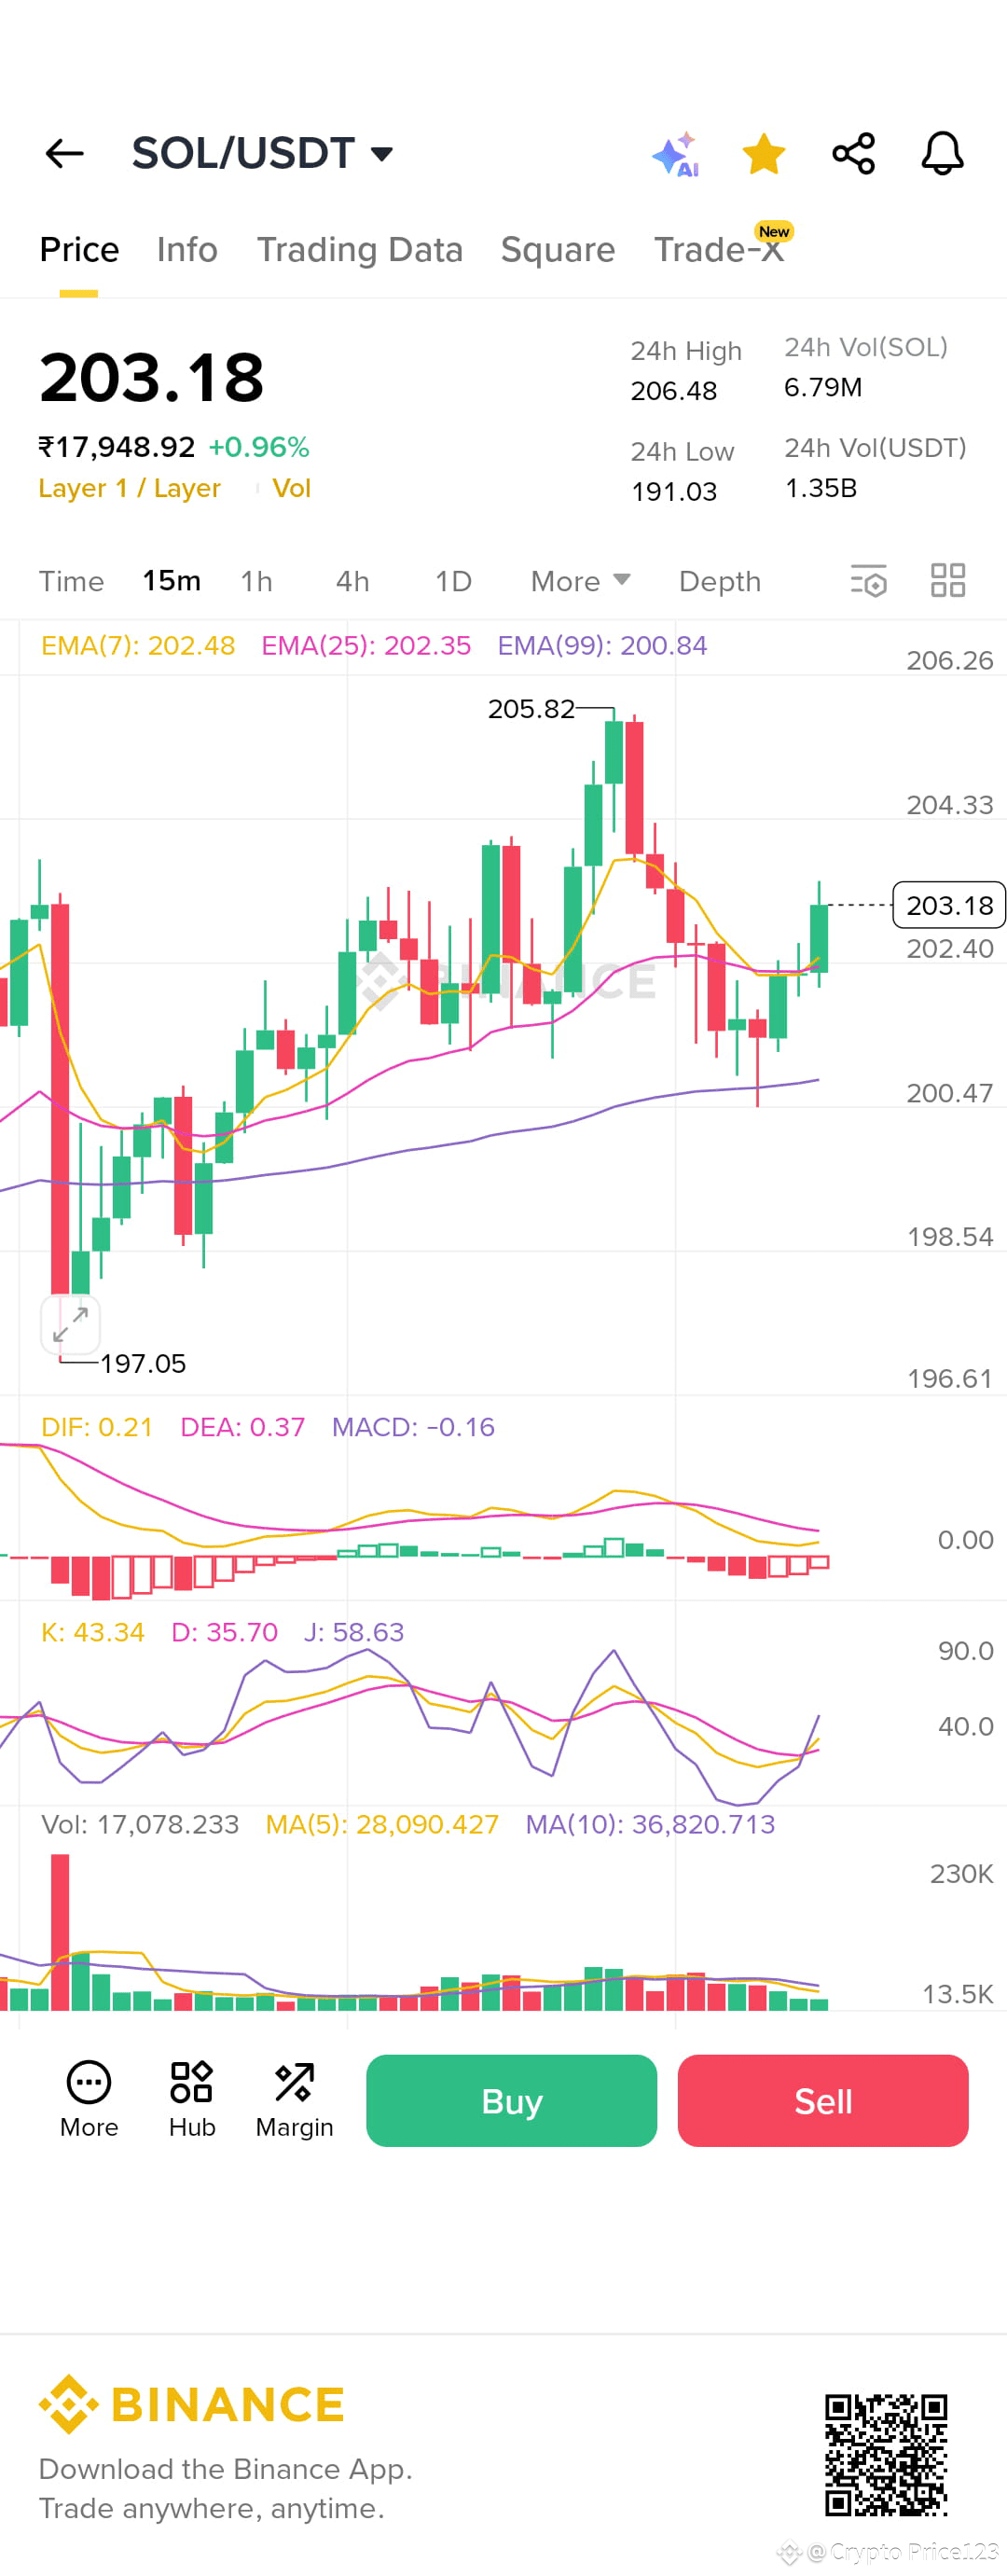1007x2576 pixels.
Task: Select the 15m interval
Action: [171, 581]
